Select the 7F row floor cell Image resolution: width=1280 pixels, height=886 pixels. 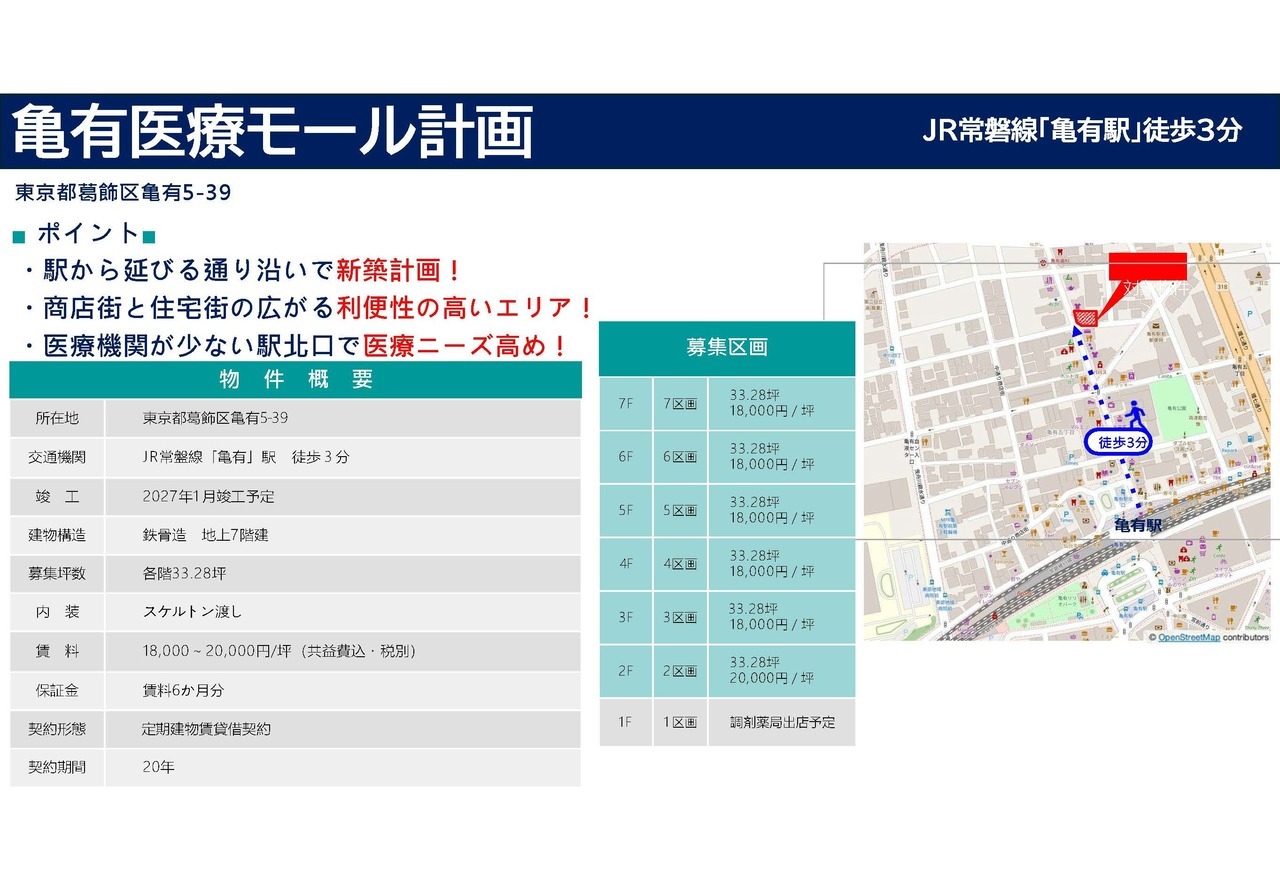[626, 403]
